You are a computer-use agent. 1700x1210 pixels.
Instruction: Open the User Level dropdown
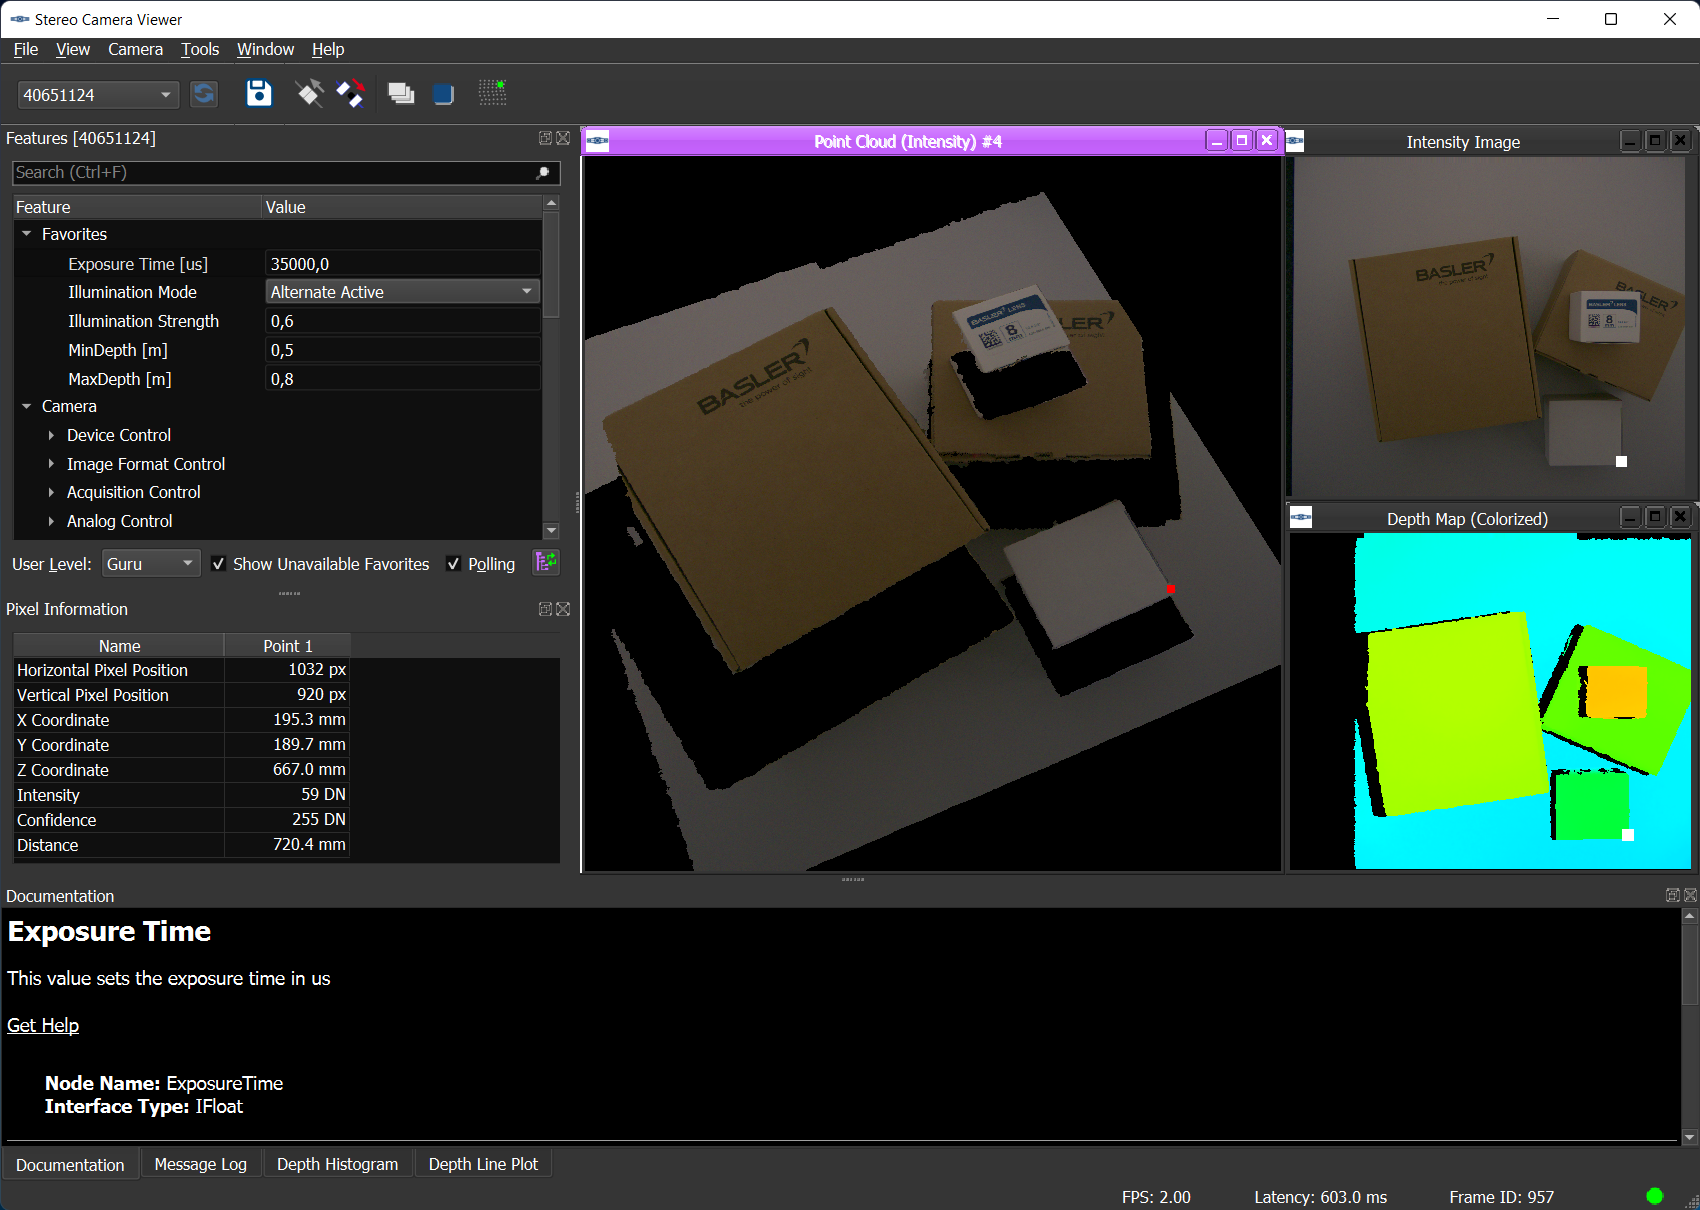(151, 564)
